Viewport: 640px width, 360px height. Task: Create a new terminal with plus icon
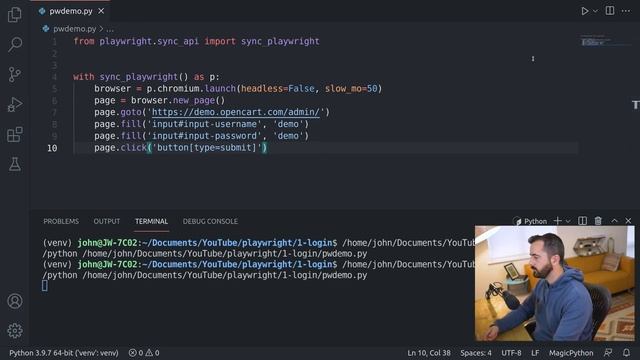coord(558,221)
